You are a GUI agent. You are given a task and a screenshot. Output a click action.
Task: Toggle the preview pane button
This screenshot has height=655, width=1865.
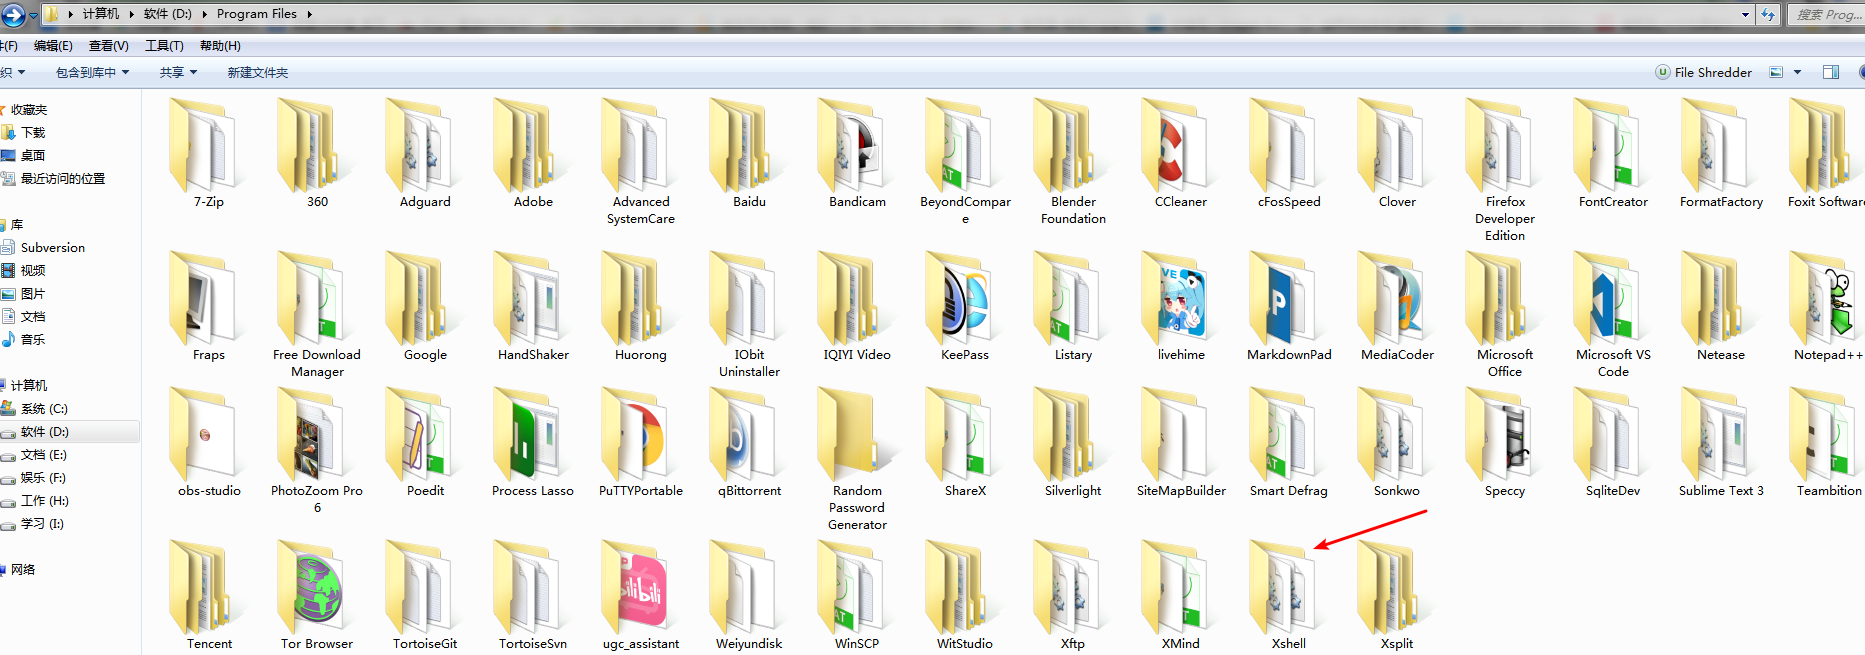click(1831, 72)
